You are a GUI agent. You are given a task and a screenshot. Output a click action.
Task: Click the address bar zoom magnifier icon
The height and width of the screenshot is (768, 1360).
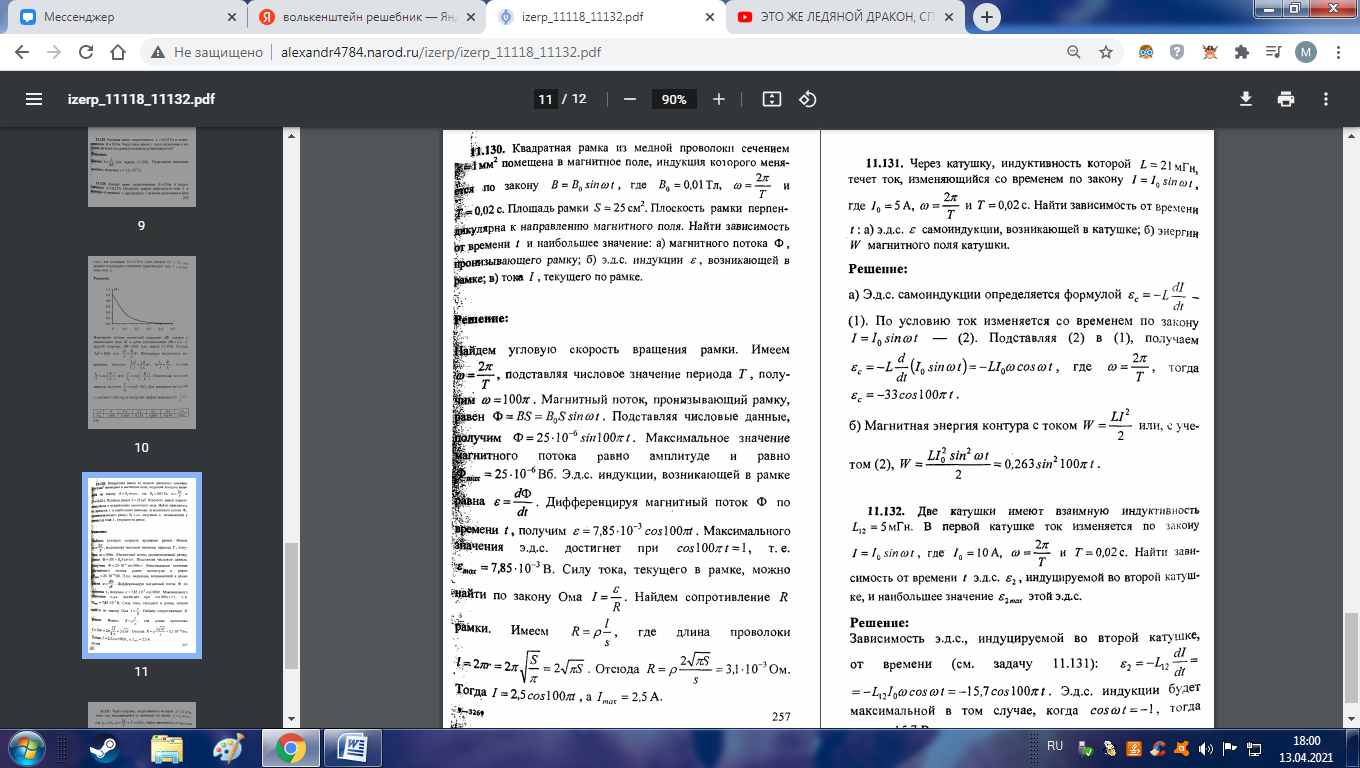tap(1073, 52)
